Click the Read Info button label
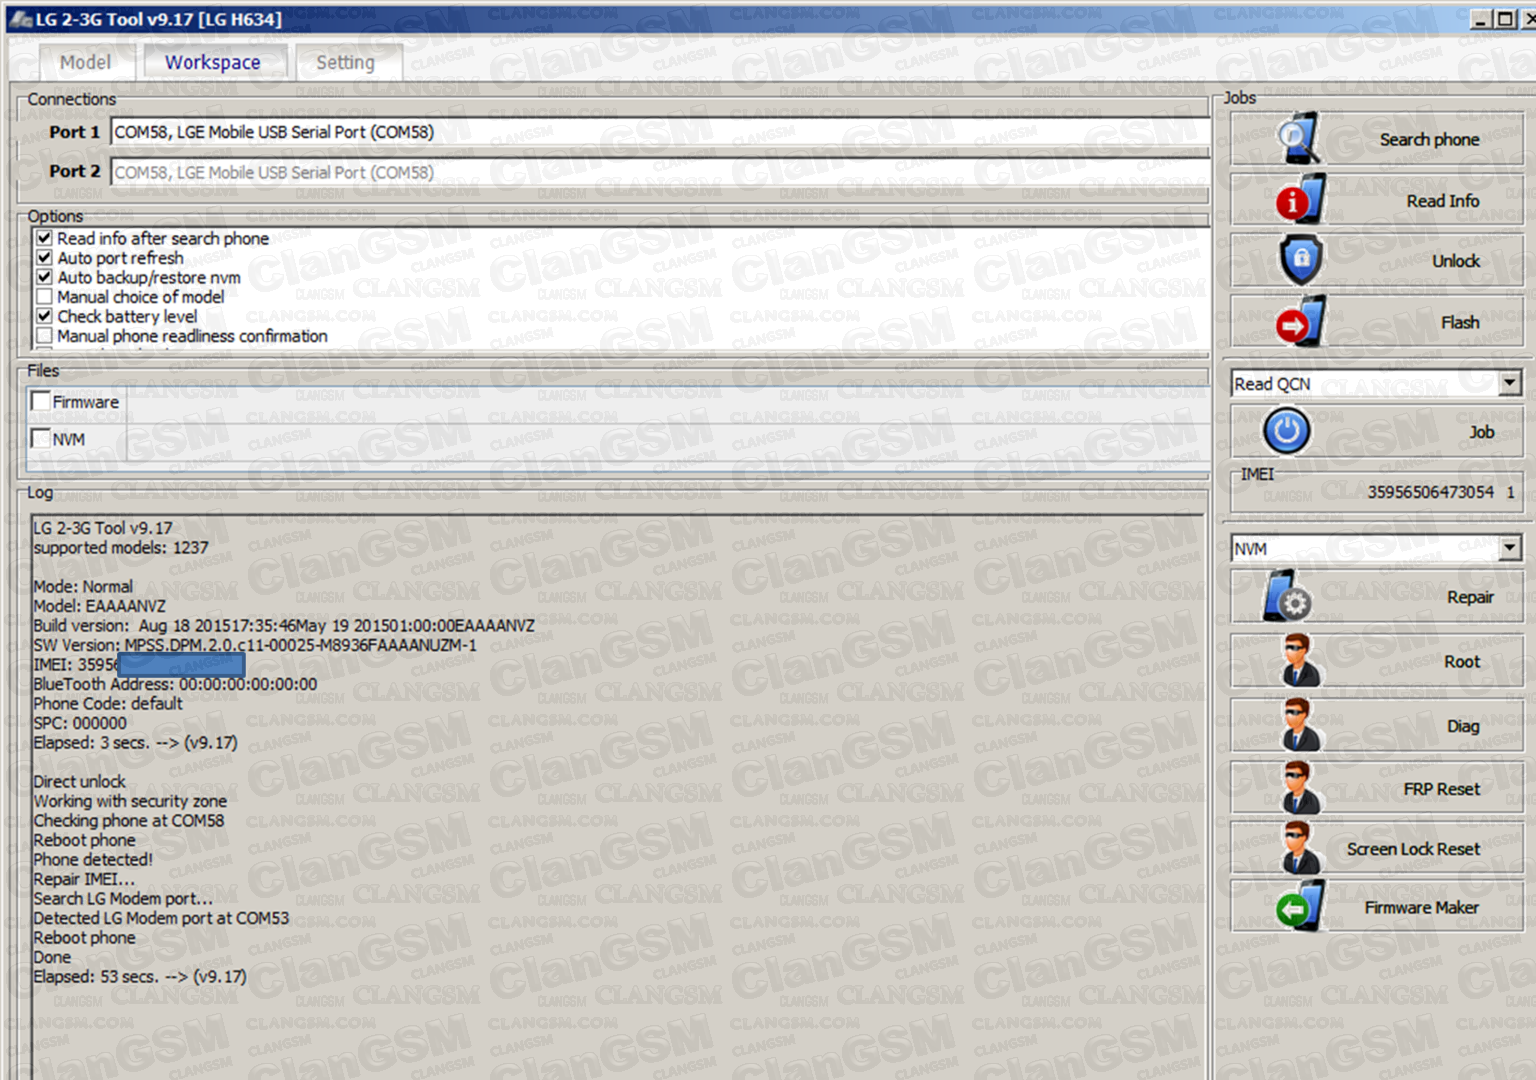 tap(1442, 201)
